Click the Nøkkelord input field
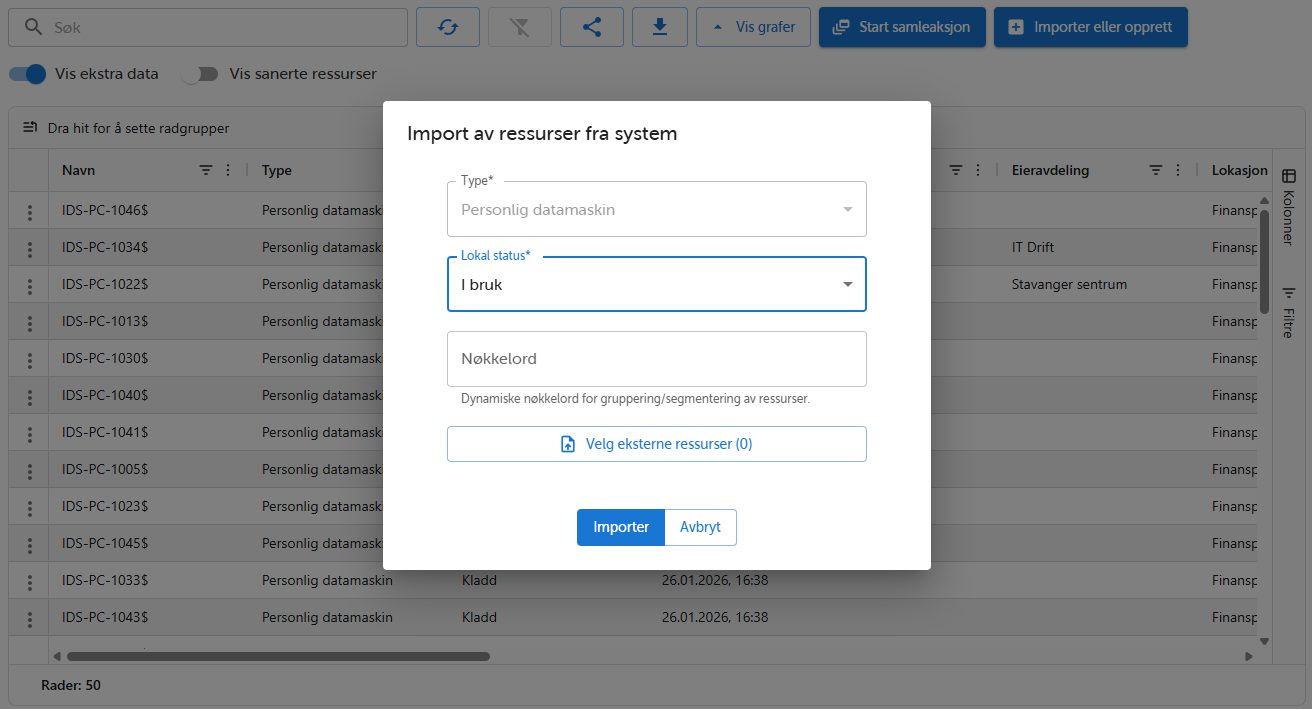The height and width of the screenshot is (709, 1312). point(656,358)
